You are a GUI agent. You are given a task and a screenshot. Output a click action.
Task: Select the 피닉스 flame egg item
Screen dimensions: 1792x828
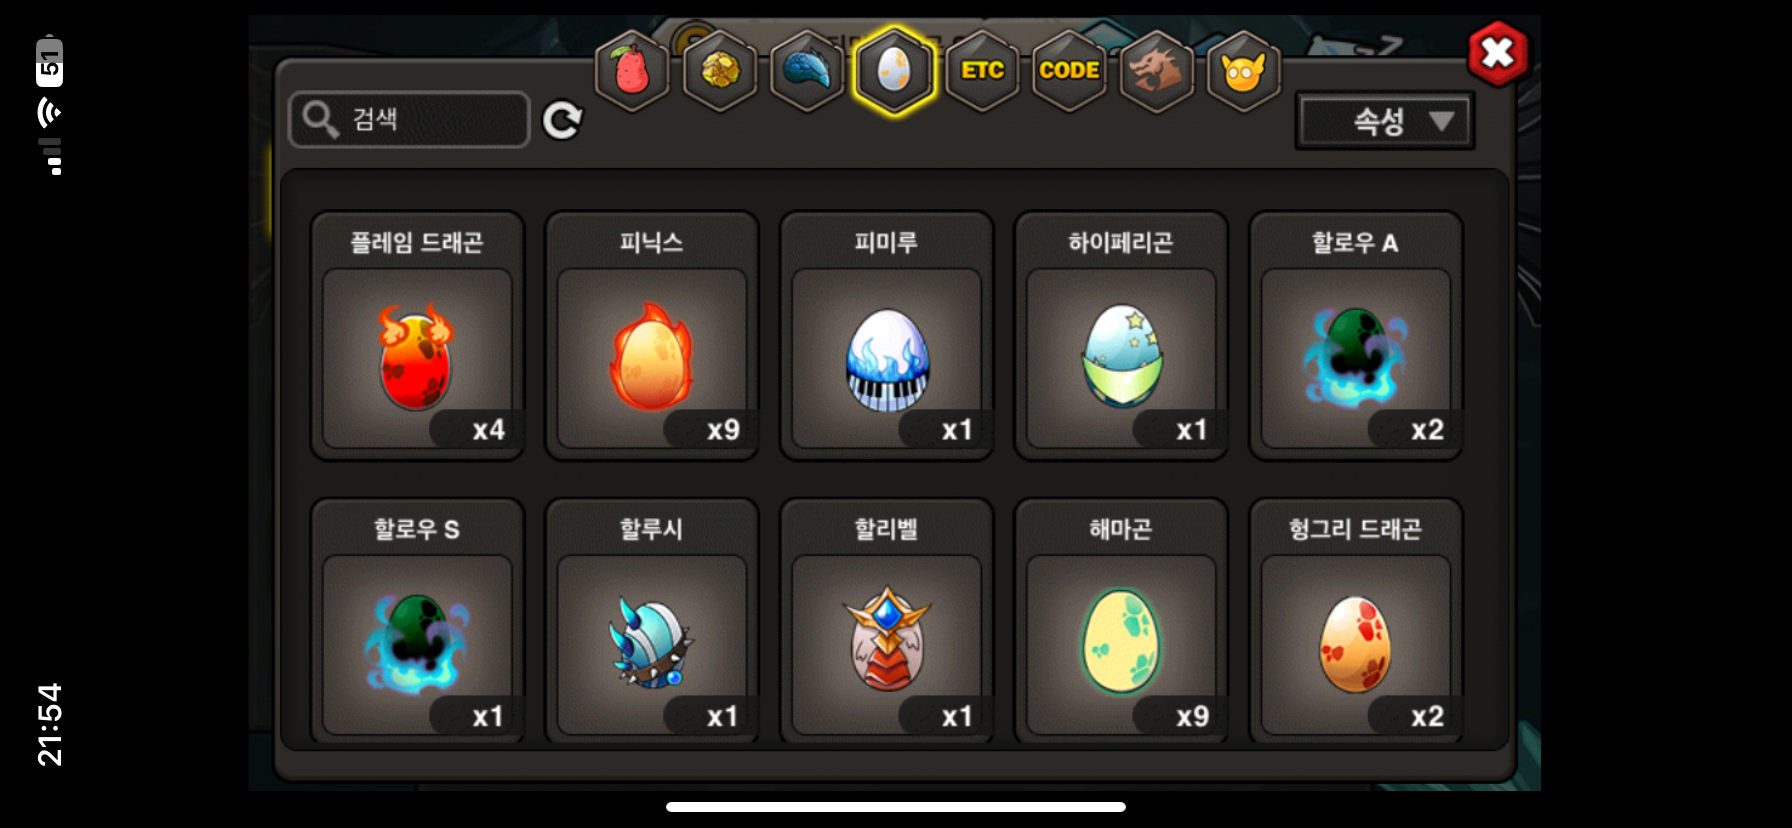pos(652,336)
